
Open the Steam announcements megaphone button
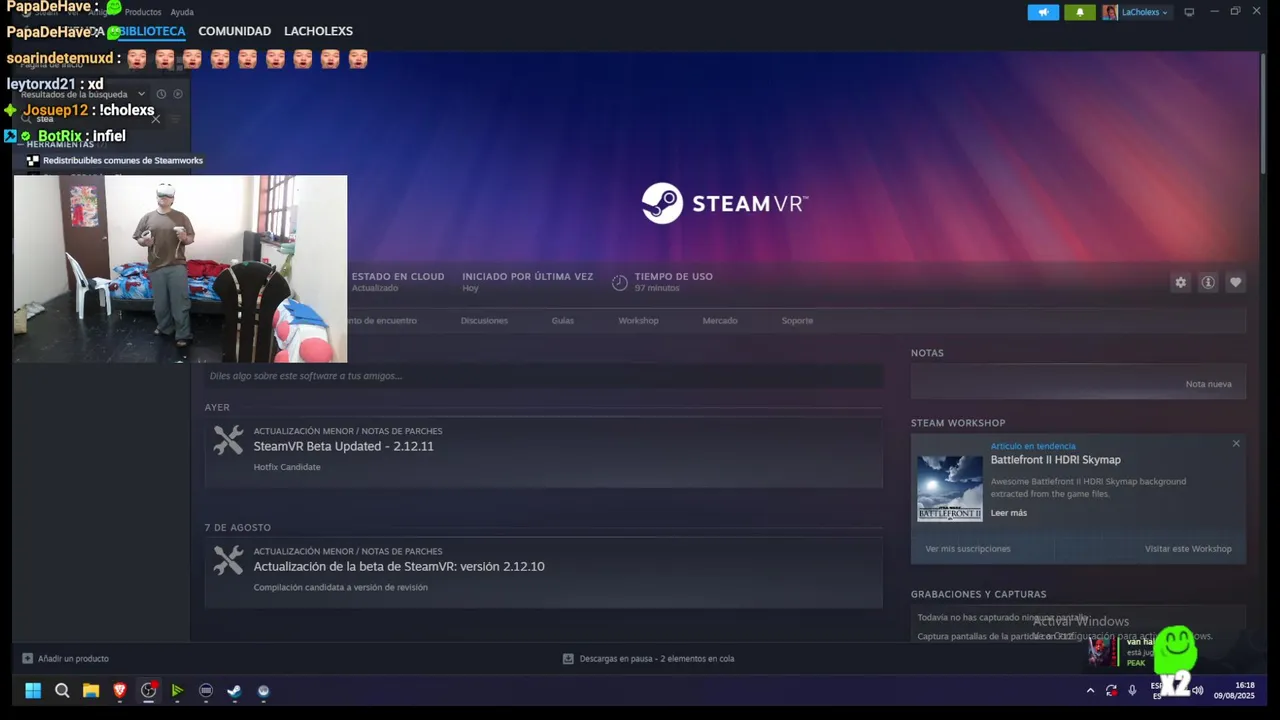coord(1043,12)
